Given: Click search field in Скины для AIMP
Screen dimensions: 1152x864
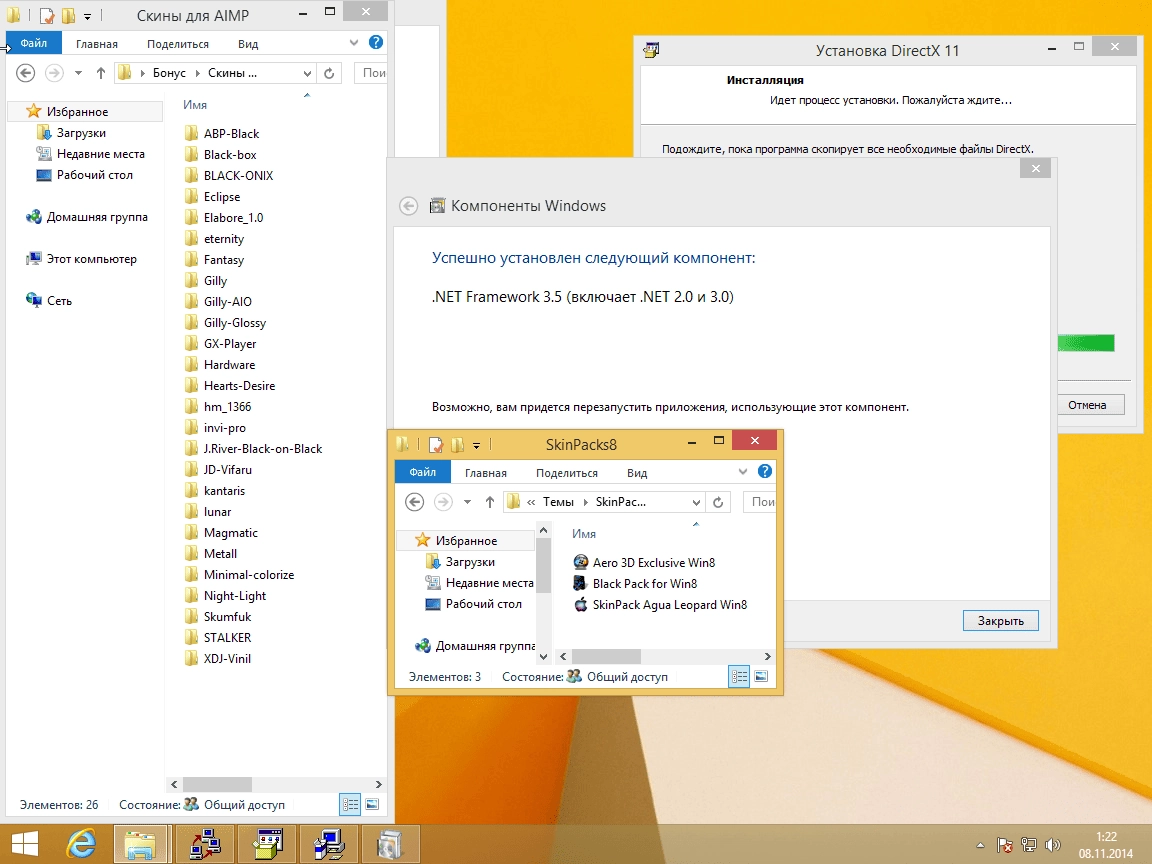Looking at the screenshot, I should point(371,73).
